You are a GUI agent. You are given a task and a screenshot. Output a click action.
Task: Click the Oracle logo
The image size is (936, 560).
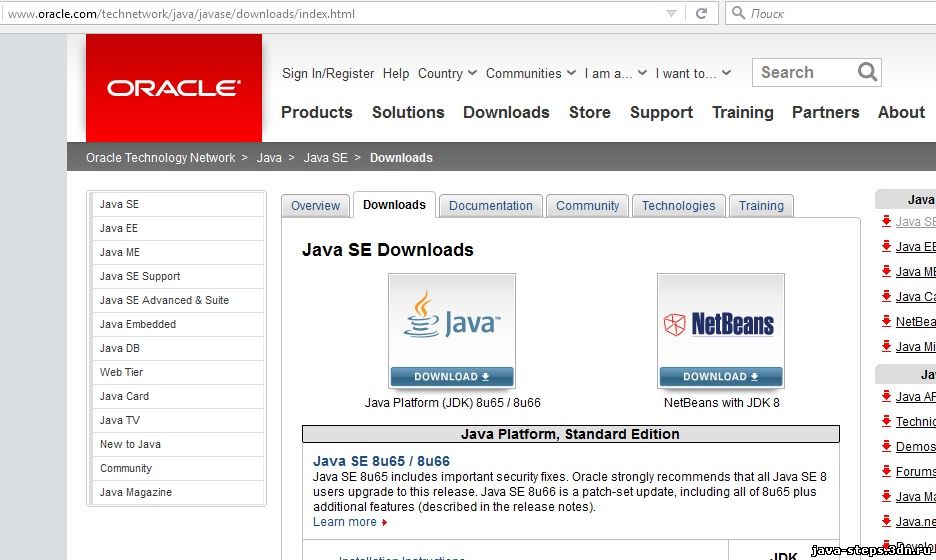pyautogui.click(x=174, y=88)
